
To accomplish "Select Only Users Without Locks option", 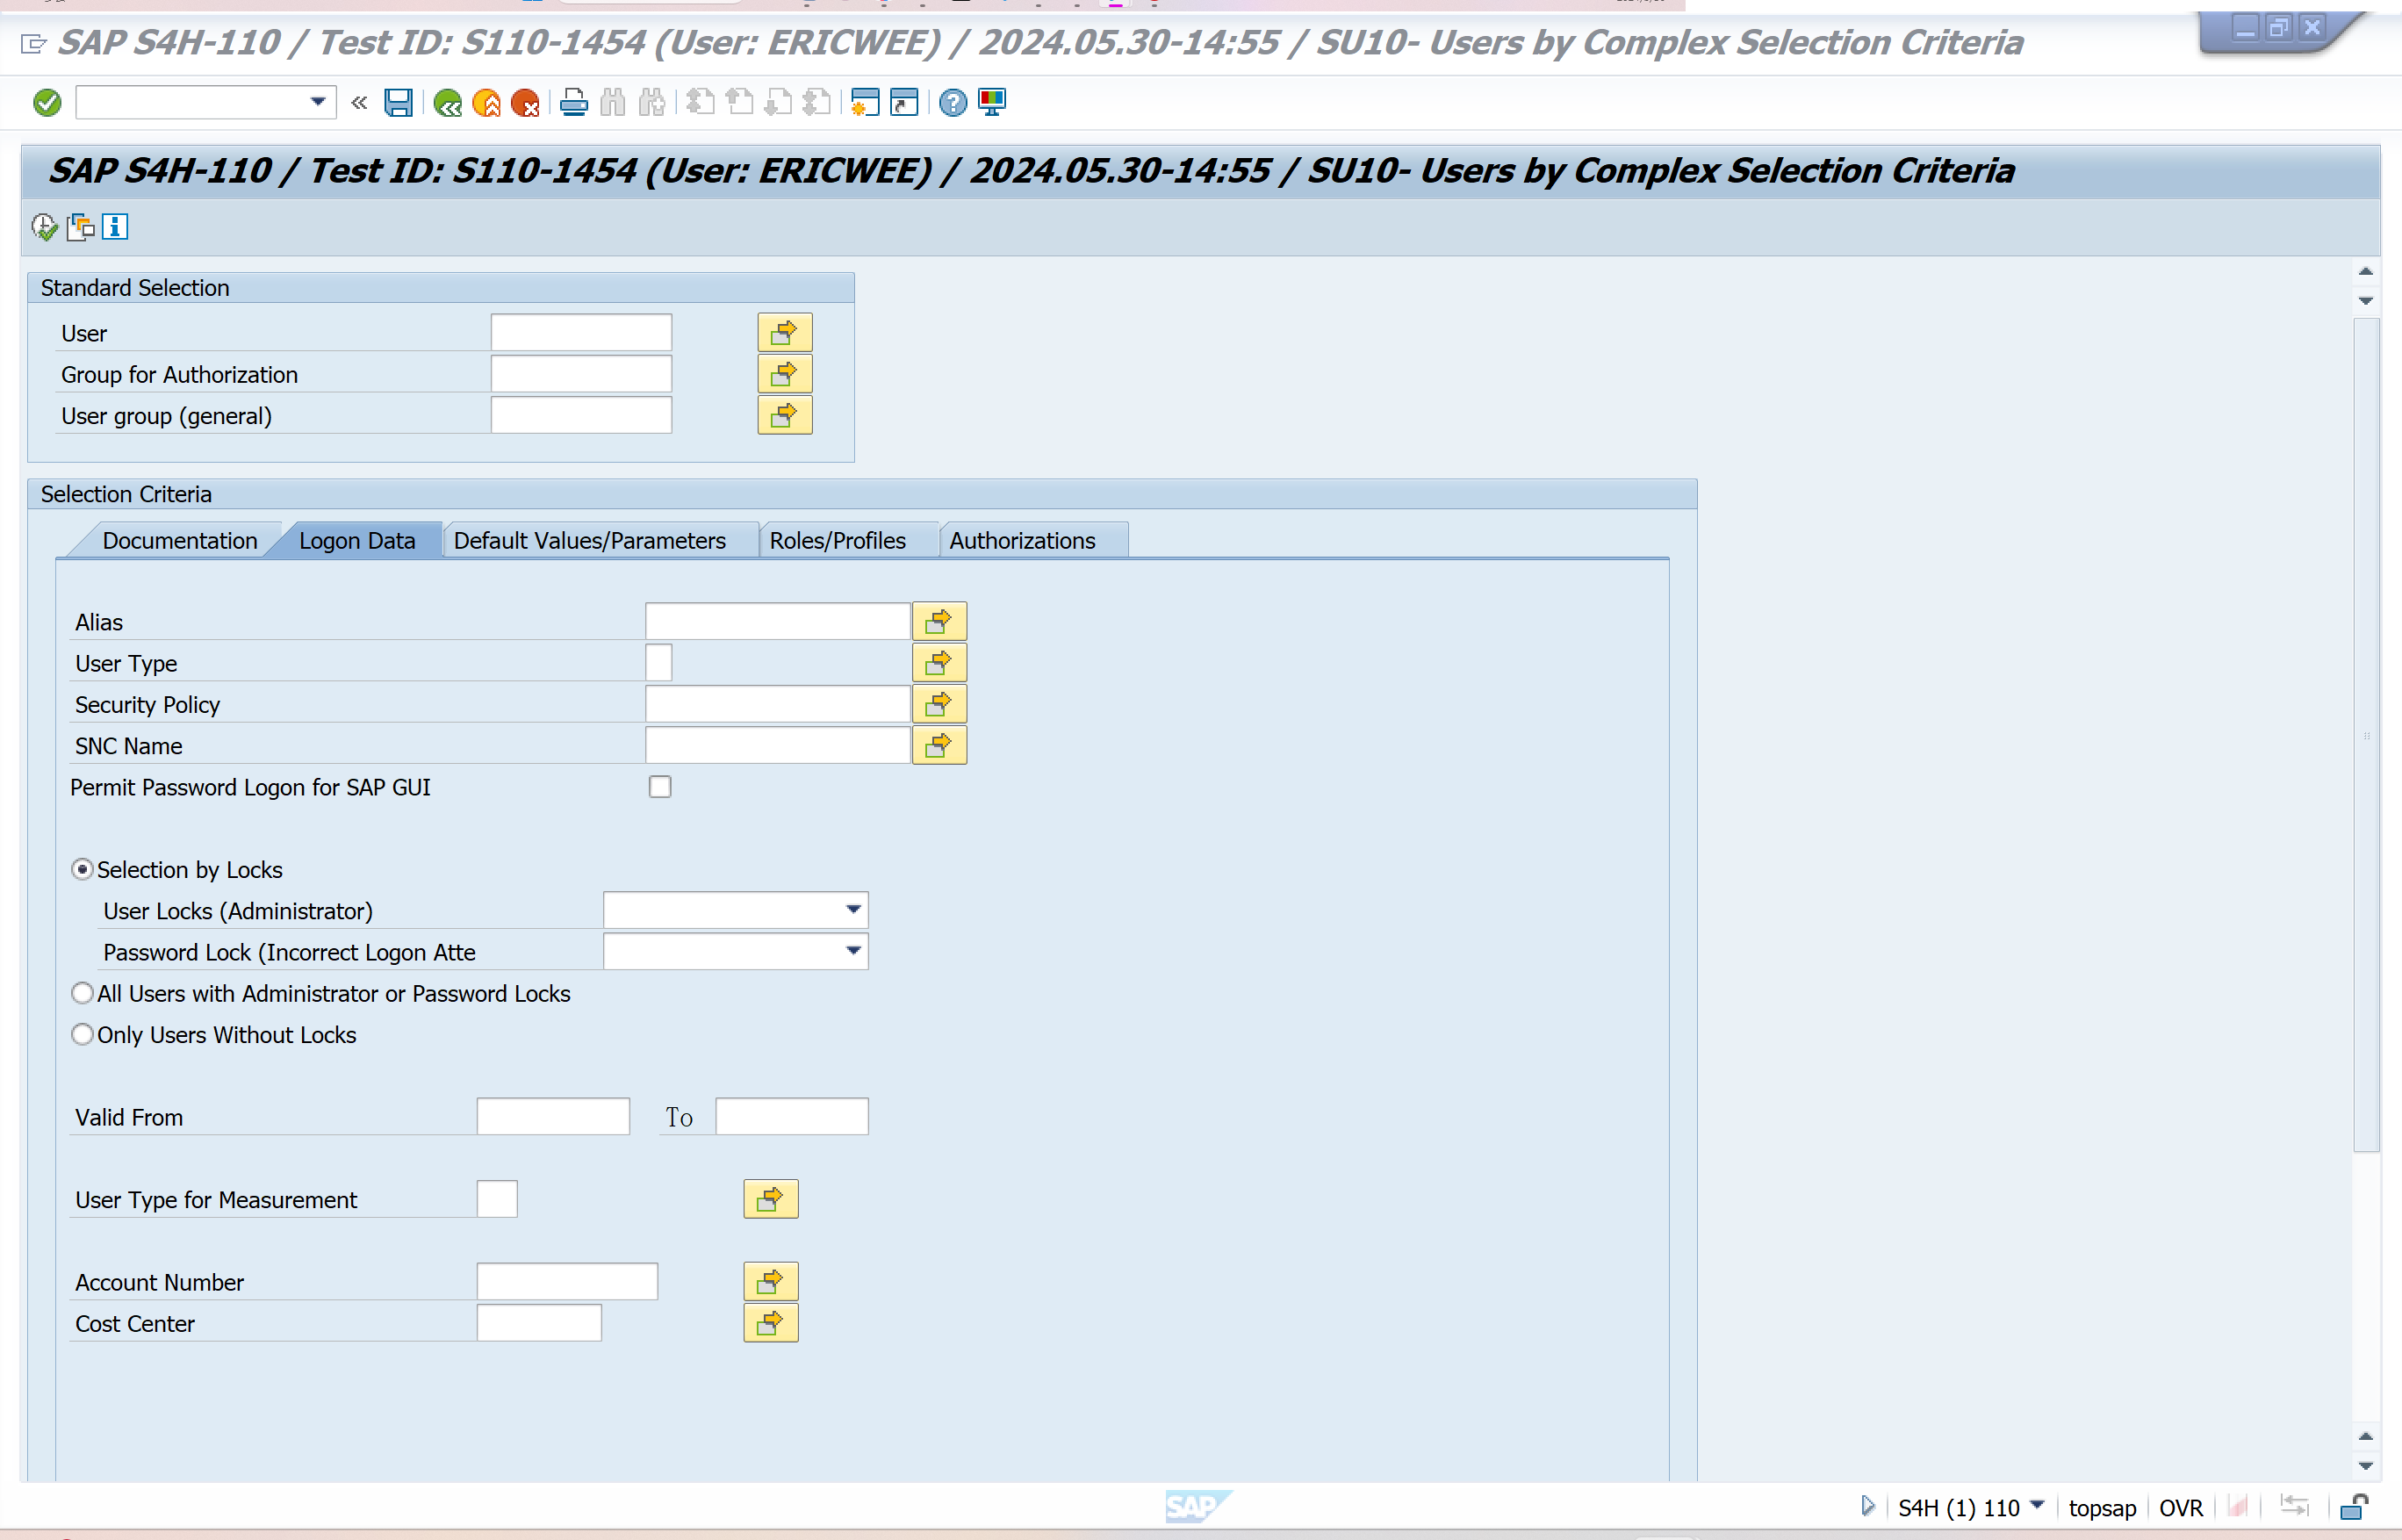I will click(x=82, y=1034).
